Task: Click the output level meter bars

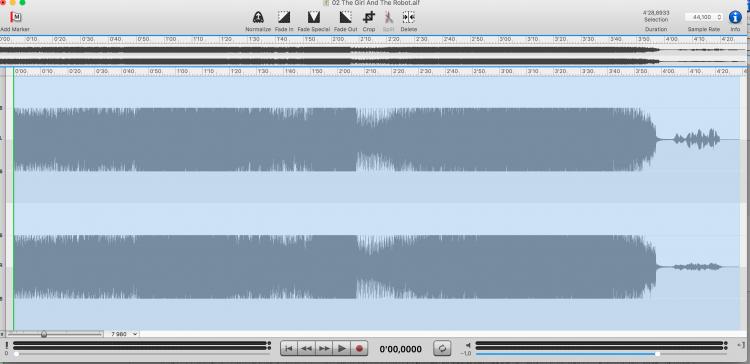Action: 601,345
